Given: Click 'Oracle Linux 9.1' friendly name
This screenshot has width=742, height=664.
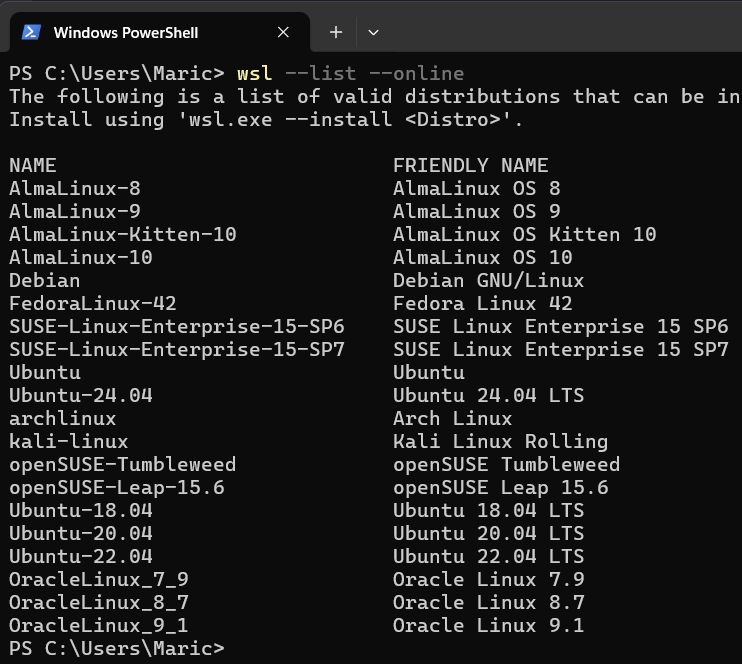Looking at the screenshot, I should (x=488, y=625).
